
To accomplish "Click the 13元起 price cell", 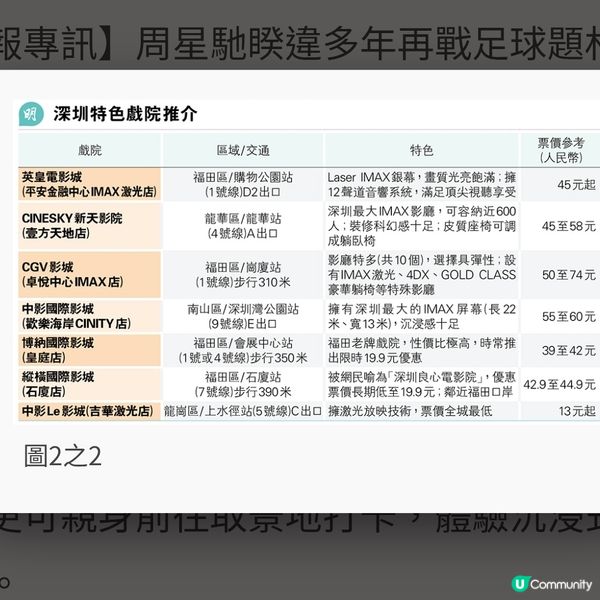I will pyautogui.click(x=561, y=411).
